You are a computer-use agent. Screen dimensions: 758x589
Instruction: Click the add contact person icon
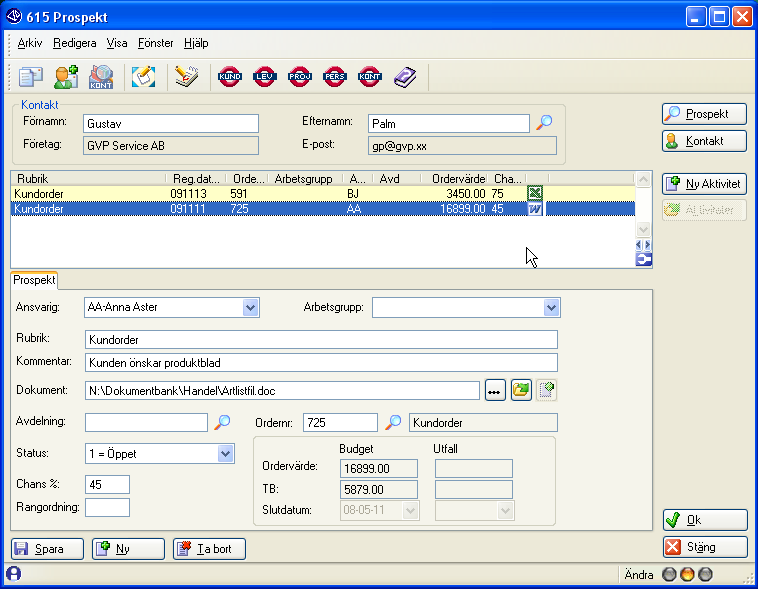(66, 76)
